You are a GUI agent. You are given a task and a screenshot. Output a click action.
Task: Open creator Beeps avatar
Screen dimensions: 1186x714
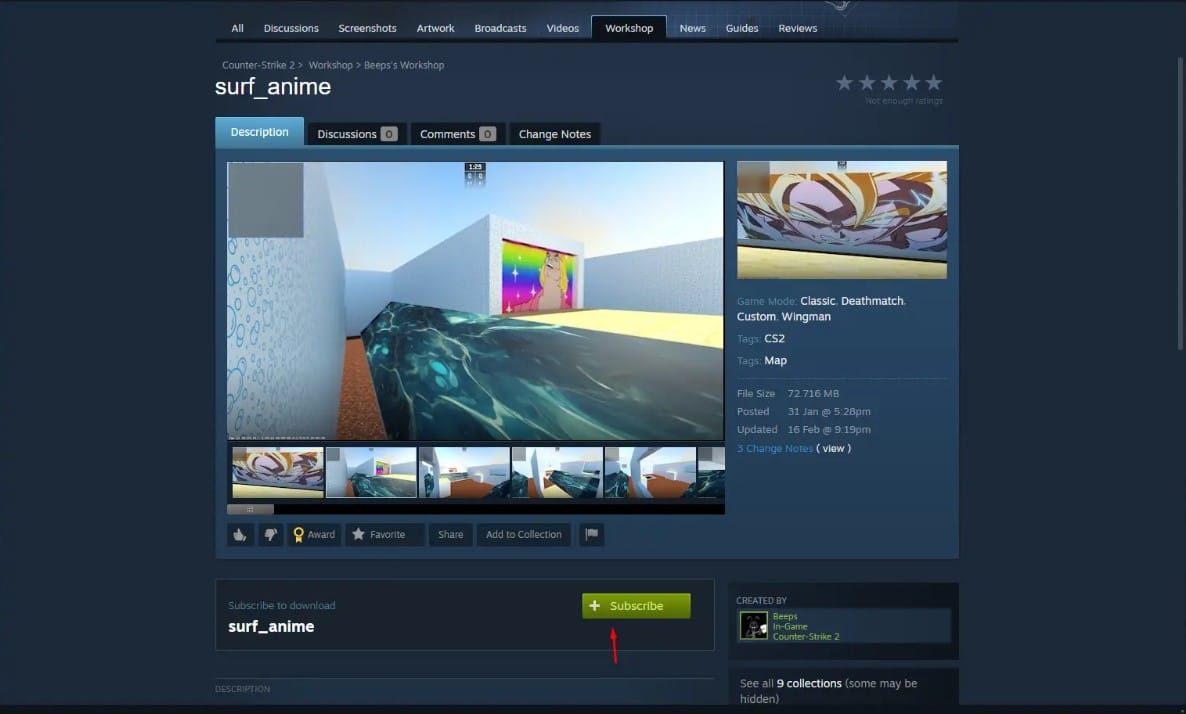tap(753, 626)
